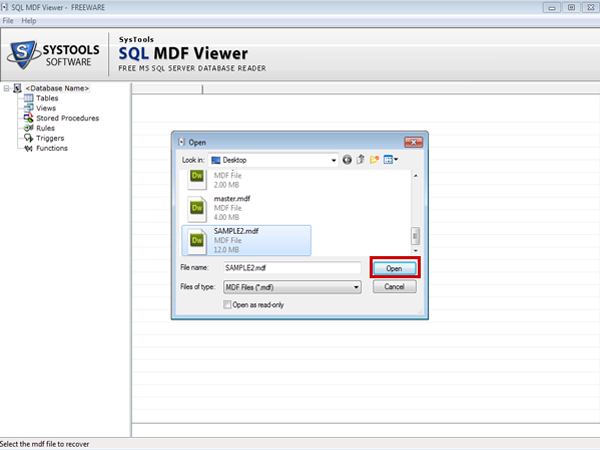This screenshot has width=600, height=450.
Task: Select Tables in the tree
Action: point(47,98)
